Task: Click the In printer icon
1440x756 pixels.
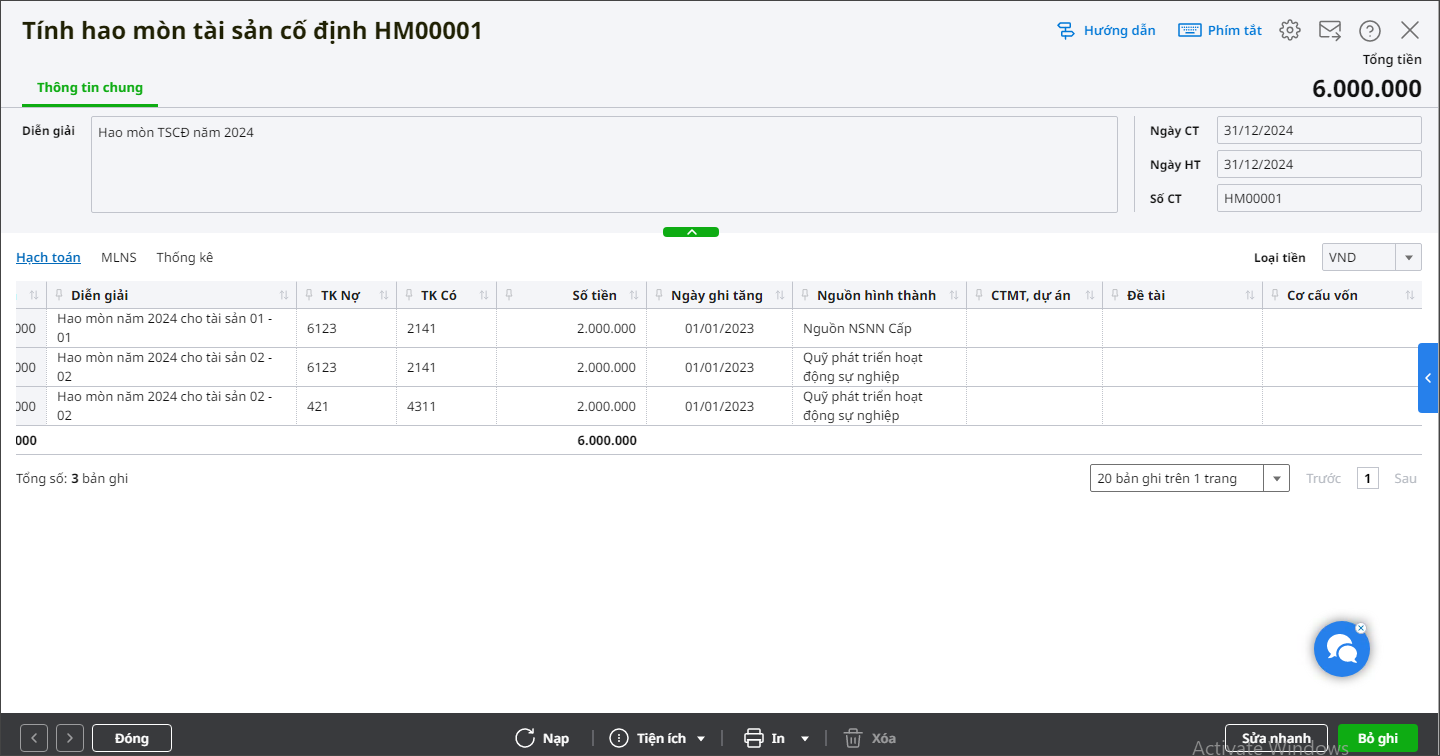Action: (755, 738)
